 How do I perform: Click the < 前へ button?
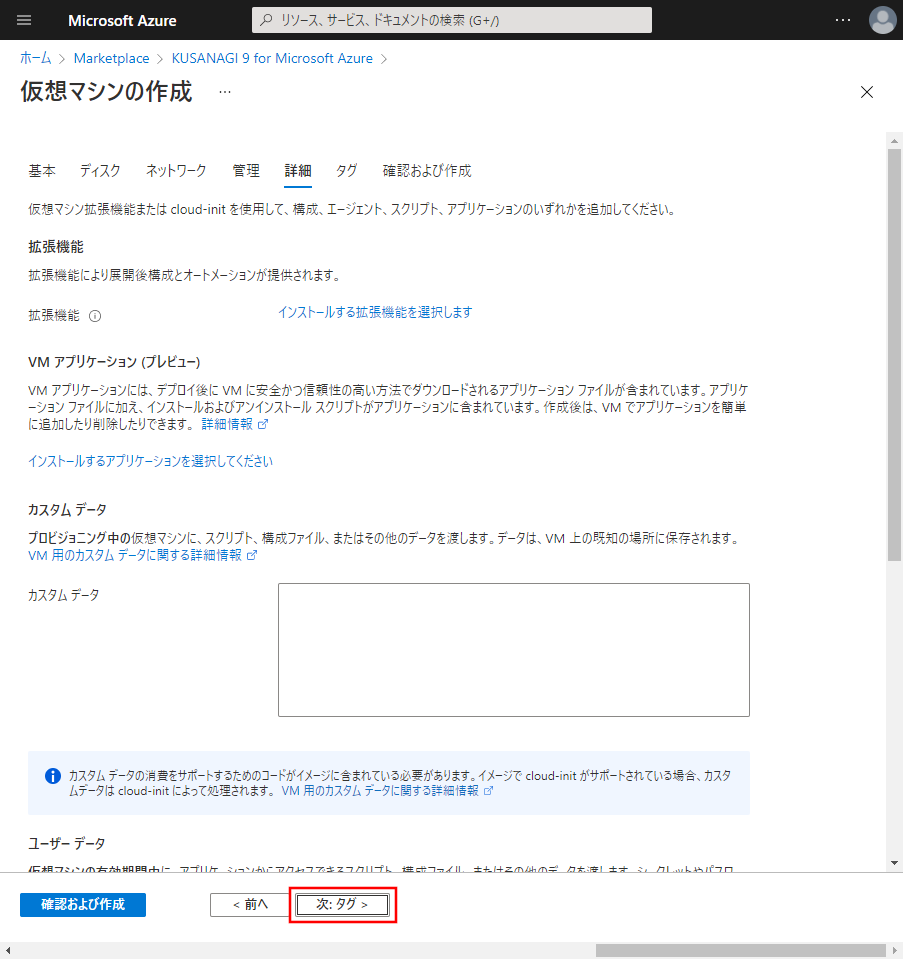click(250, 905)
